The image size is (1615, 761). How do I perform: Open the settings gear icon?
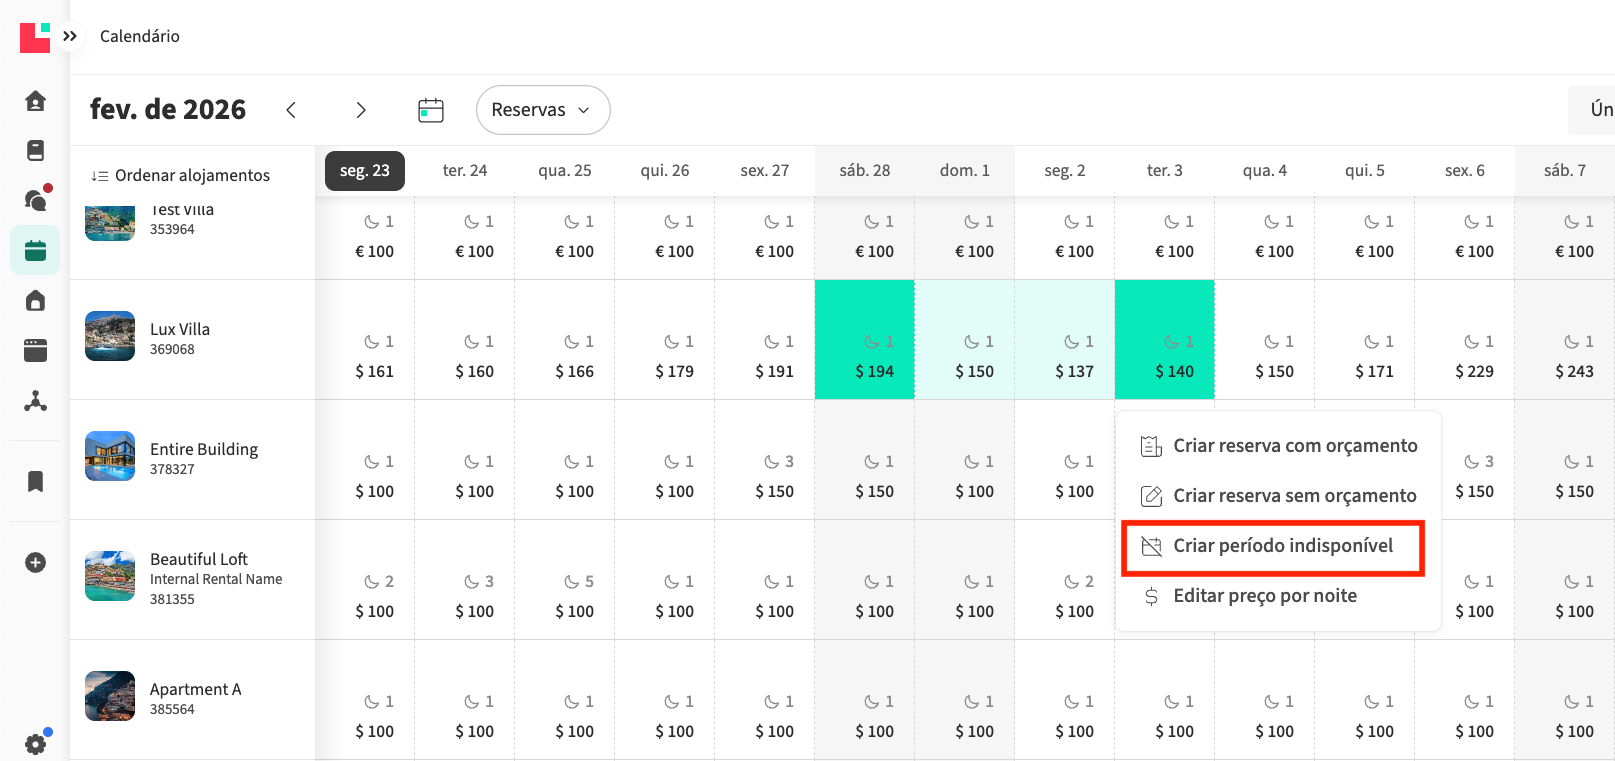point(35,744)
